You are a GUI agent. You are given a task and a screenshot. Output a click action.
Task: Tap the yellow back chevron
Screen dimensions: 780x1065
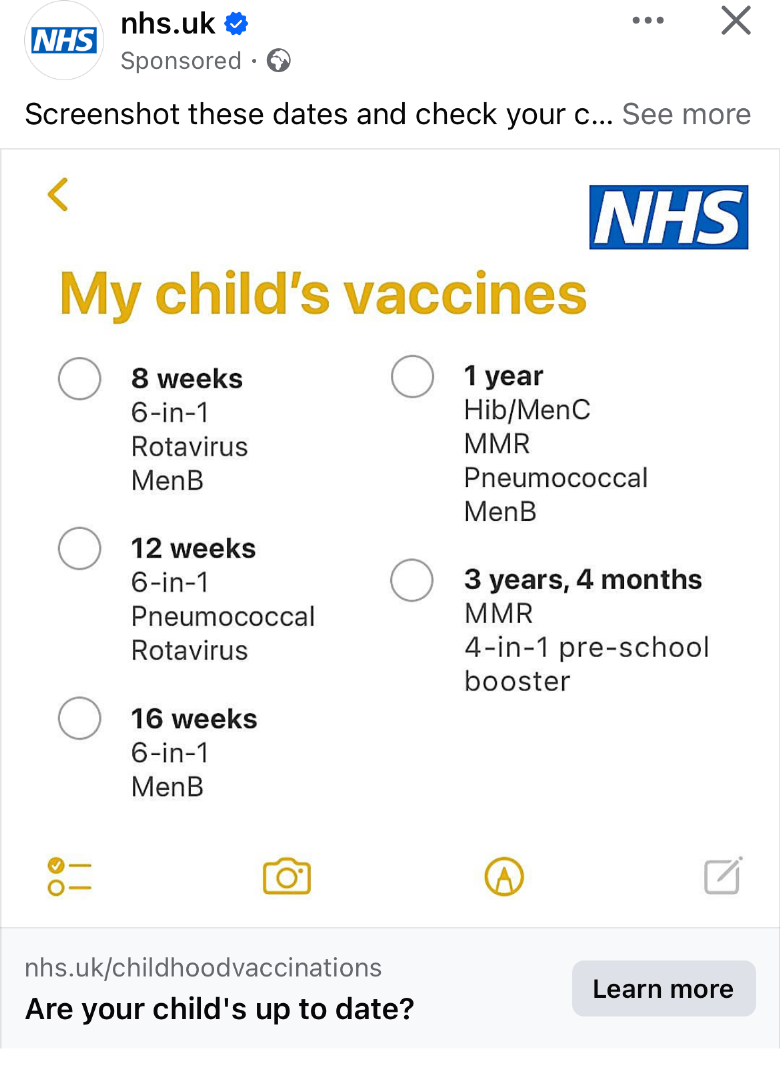(x=58, y=195)
